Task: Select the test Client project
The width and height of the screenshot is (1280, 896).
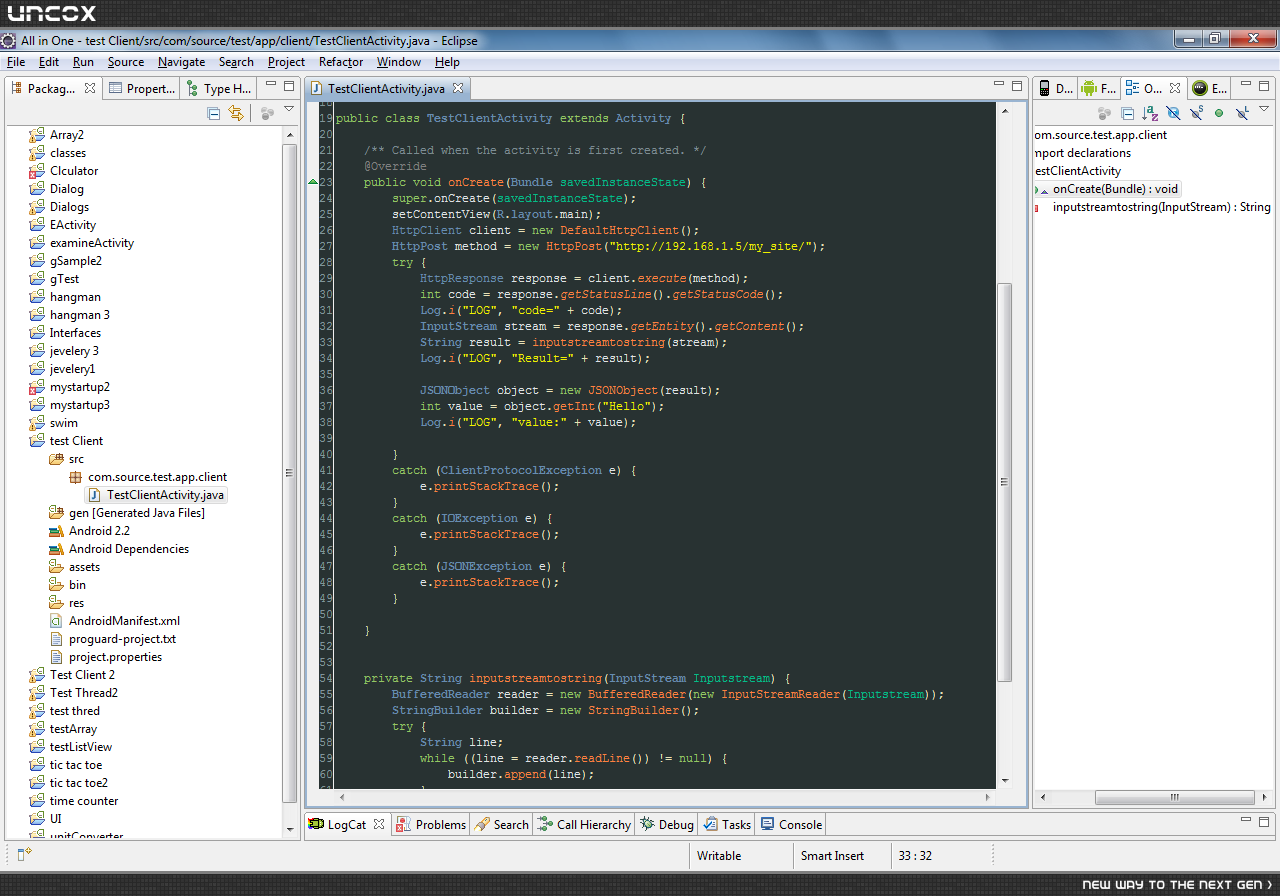Action: click(x=76, y=440)
